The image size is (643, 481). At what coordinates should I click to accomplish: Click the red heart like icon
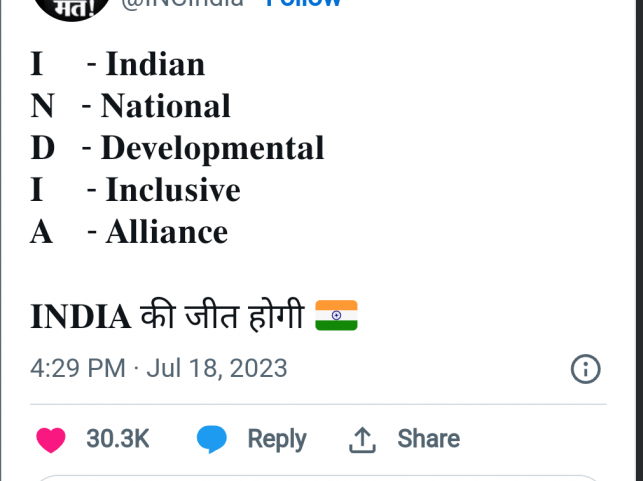click(51, 439)
